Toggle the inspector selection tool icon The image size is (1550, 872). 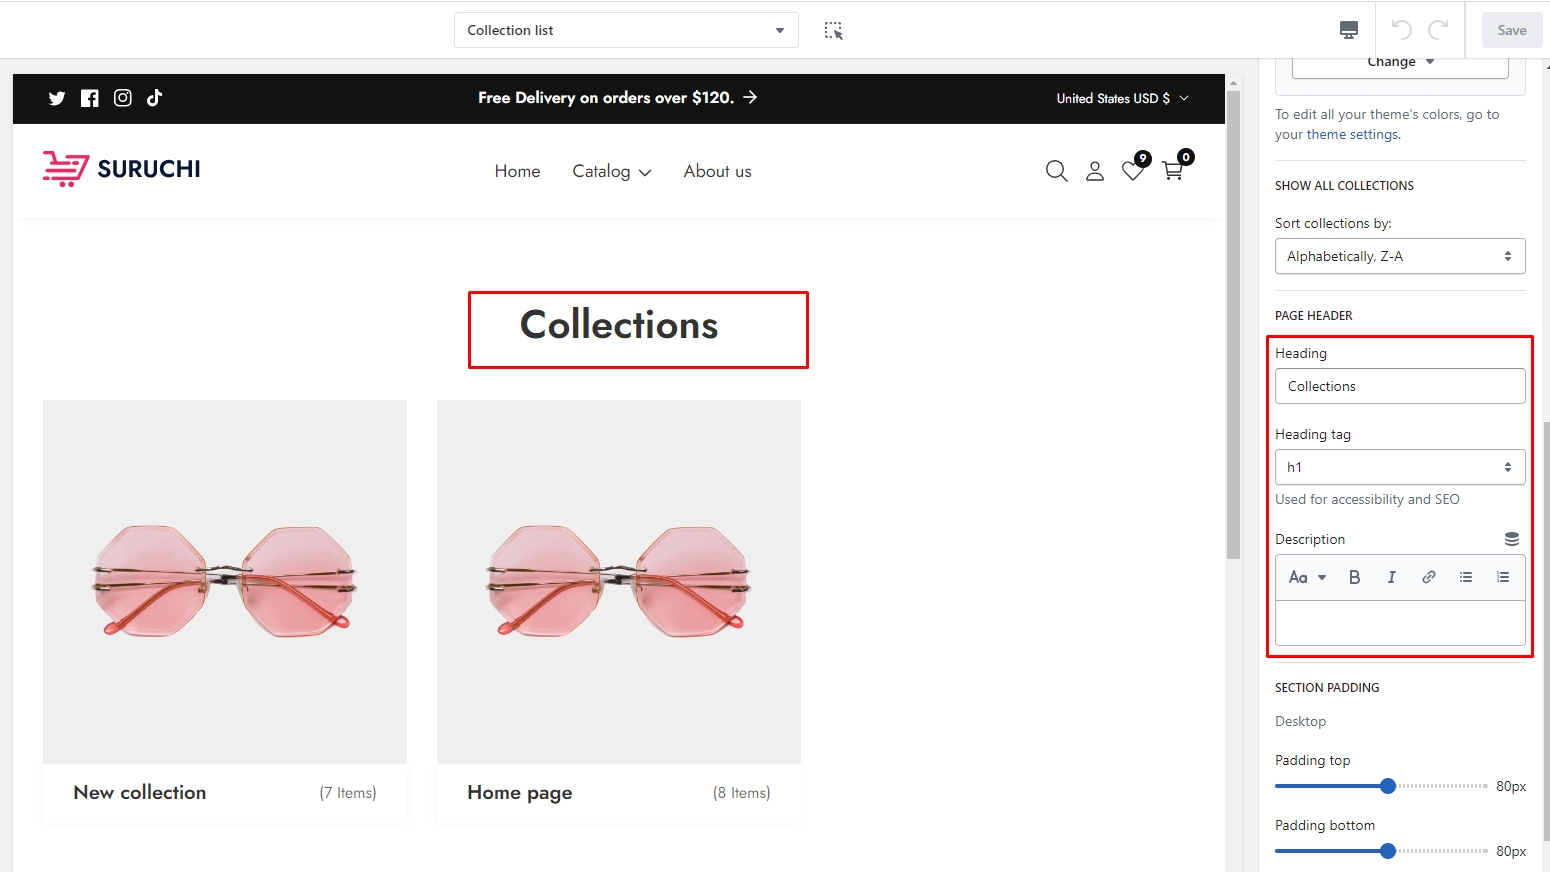pos(833,31)
